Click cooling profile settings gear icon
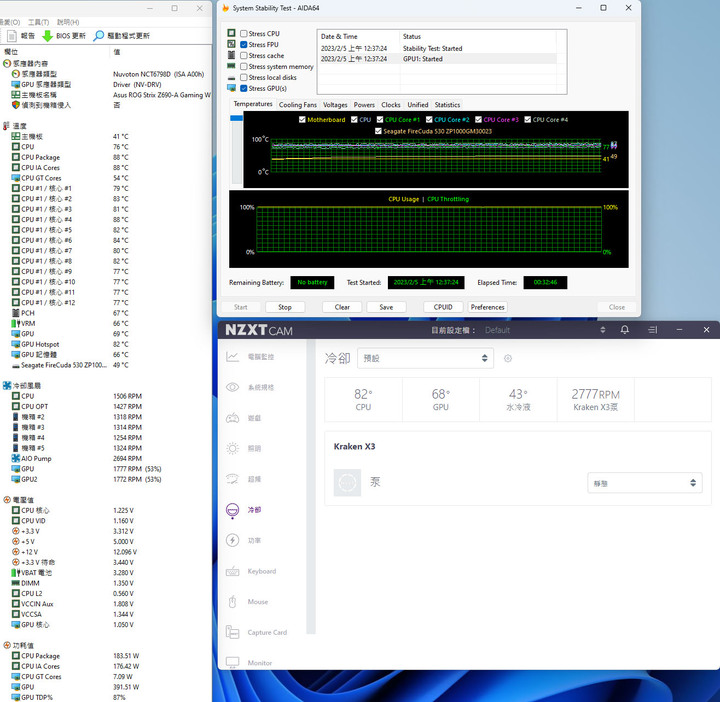Viewport: 720px width, 702px height. [x=507, y=358]
